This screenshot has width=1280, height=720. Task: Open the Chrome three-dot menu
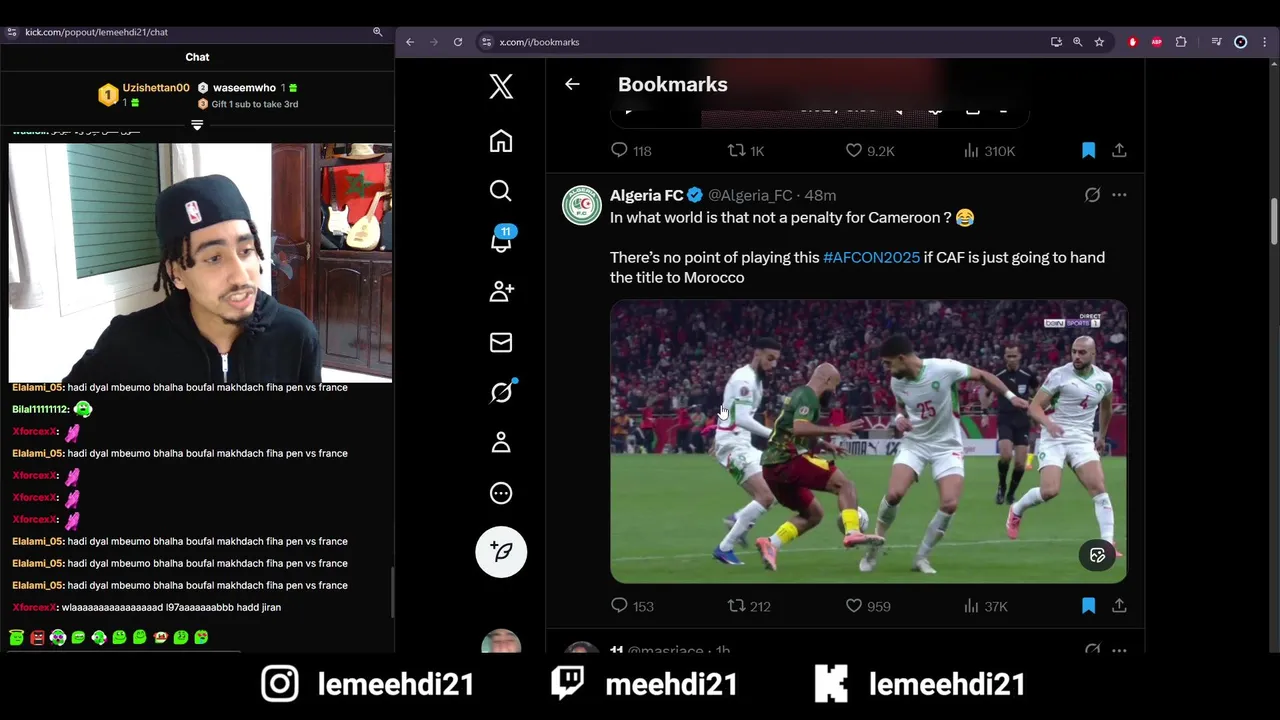(x=1264, y=42)
